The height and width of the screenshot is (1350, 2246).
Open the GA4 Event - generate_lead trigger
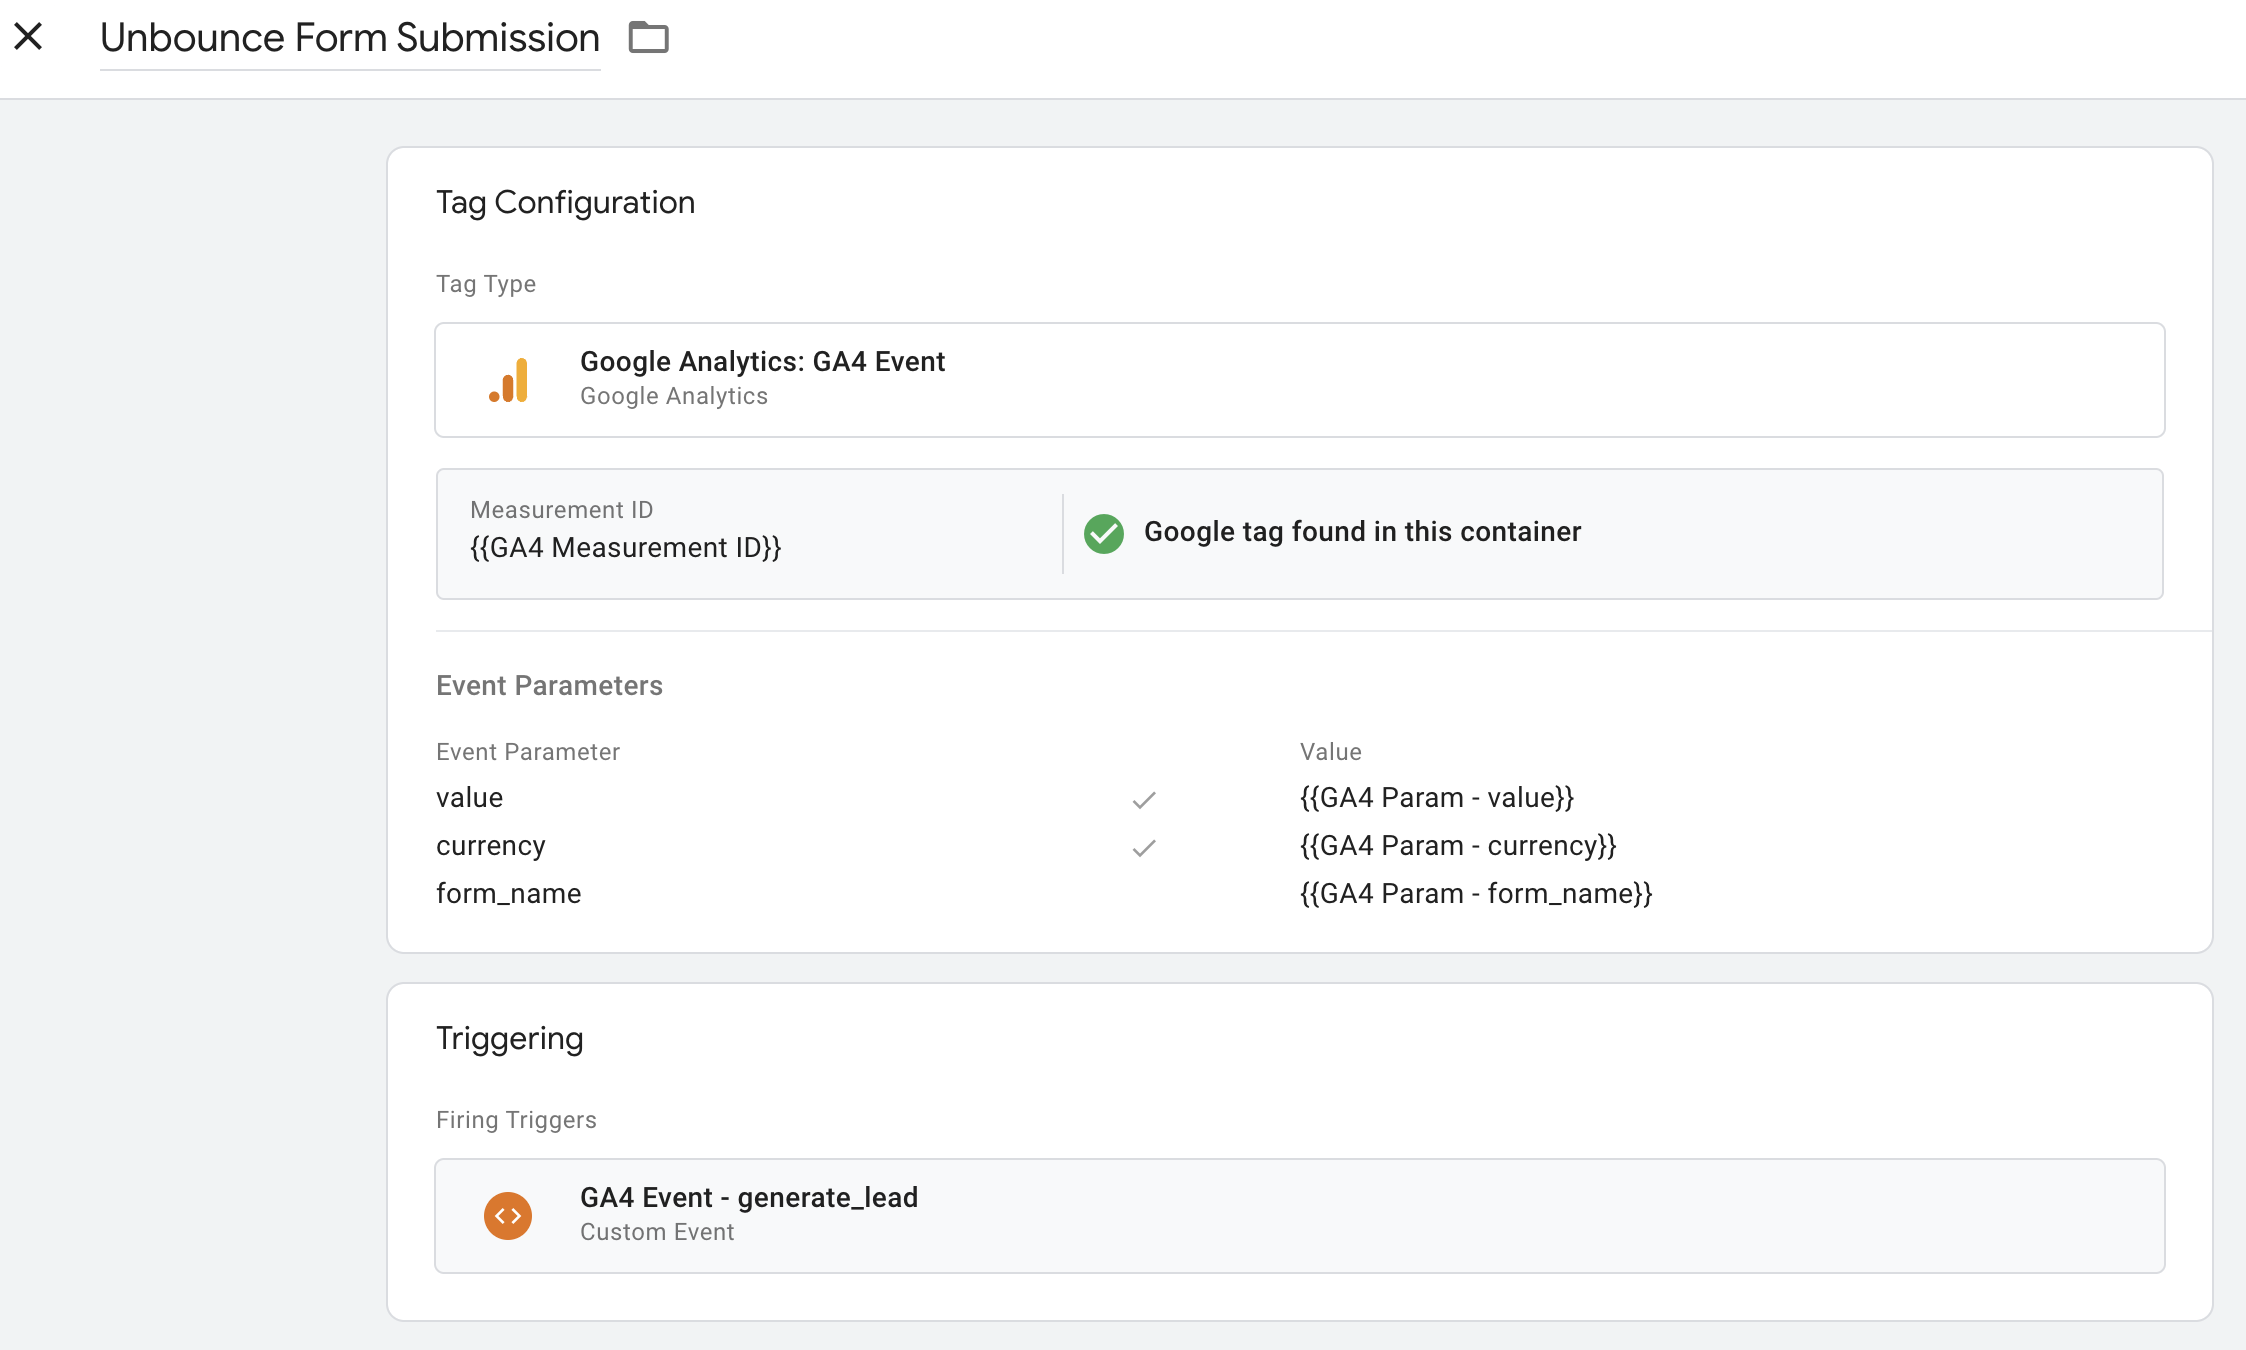click(748, 1198)
